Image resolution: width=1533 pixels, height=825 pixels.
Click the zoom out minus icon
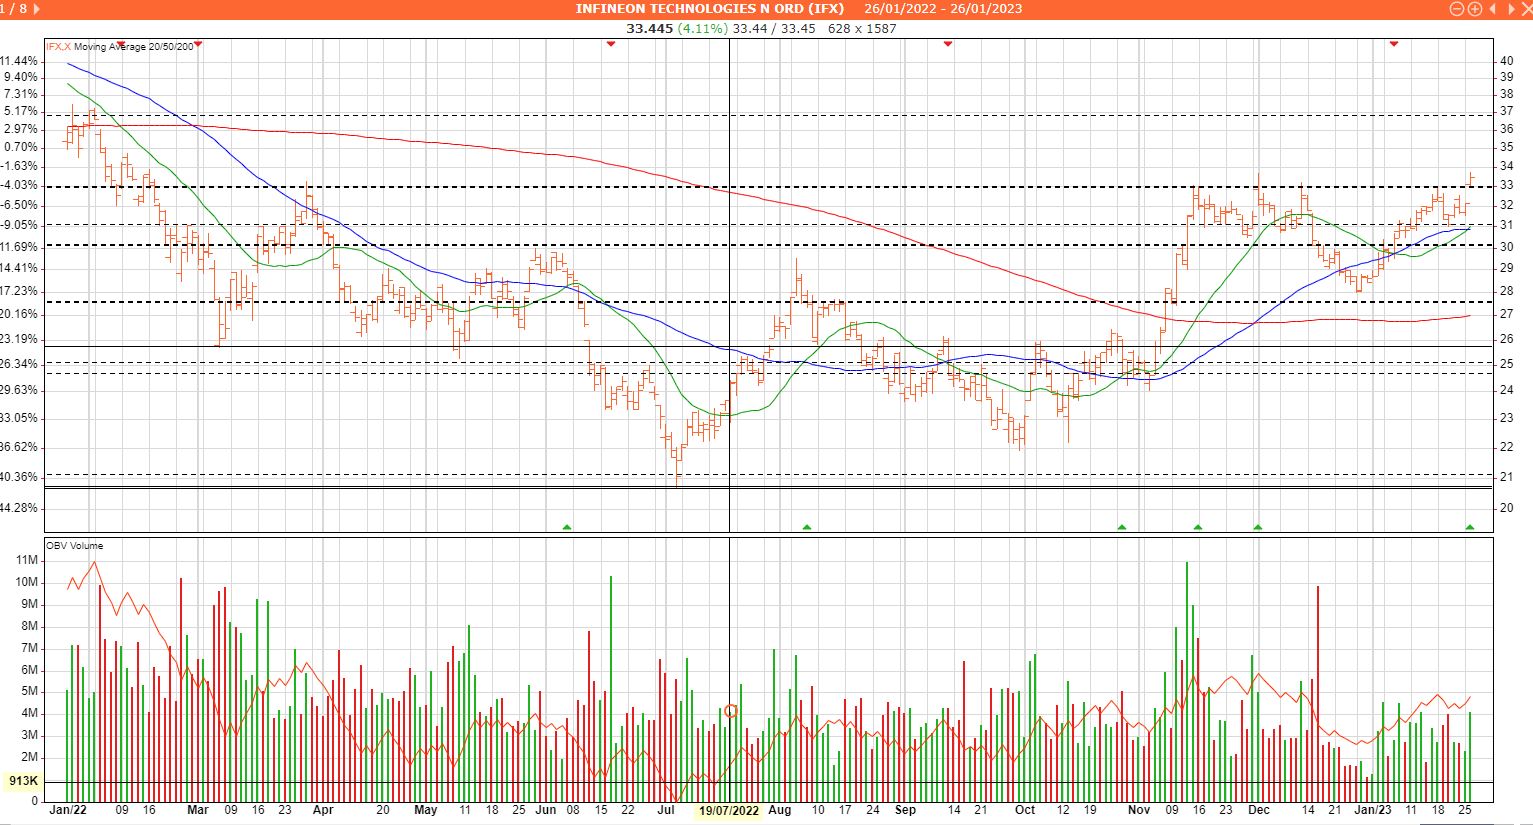[1457, 9]
